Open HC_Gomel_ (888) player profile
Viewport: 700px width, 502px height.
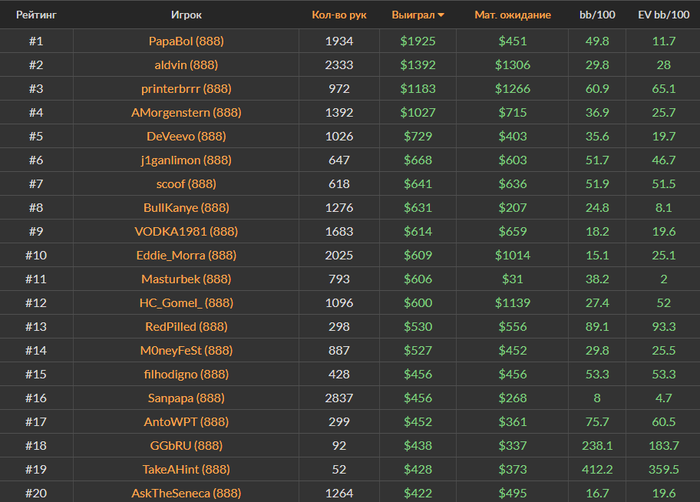186,303
